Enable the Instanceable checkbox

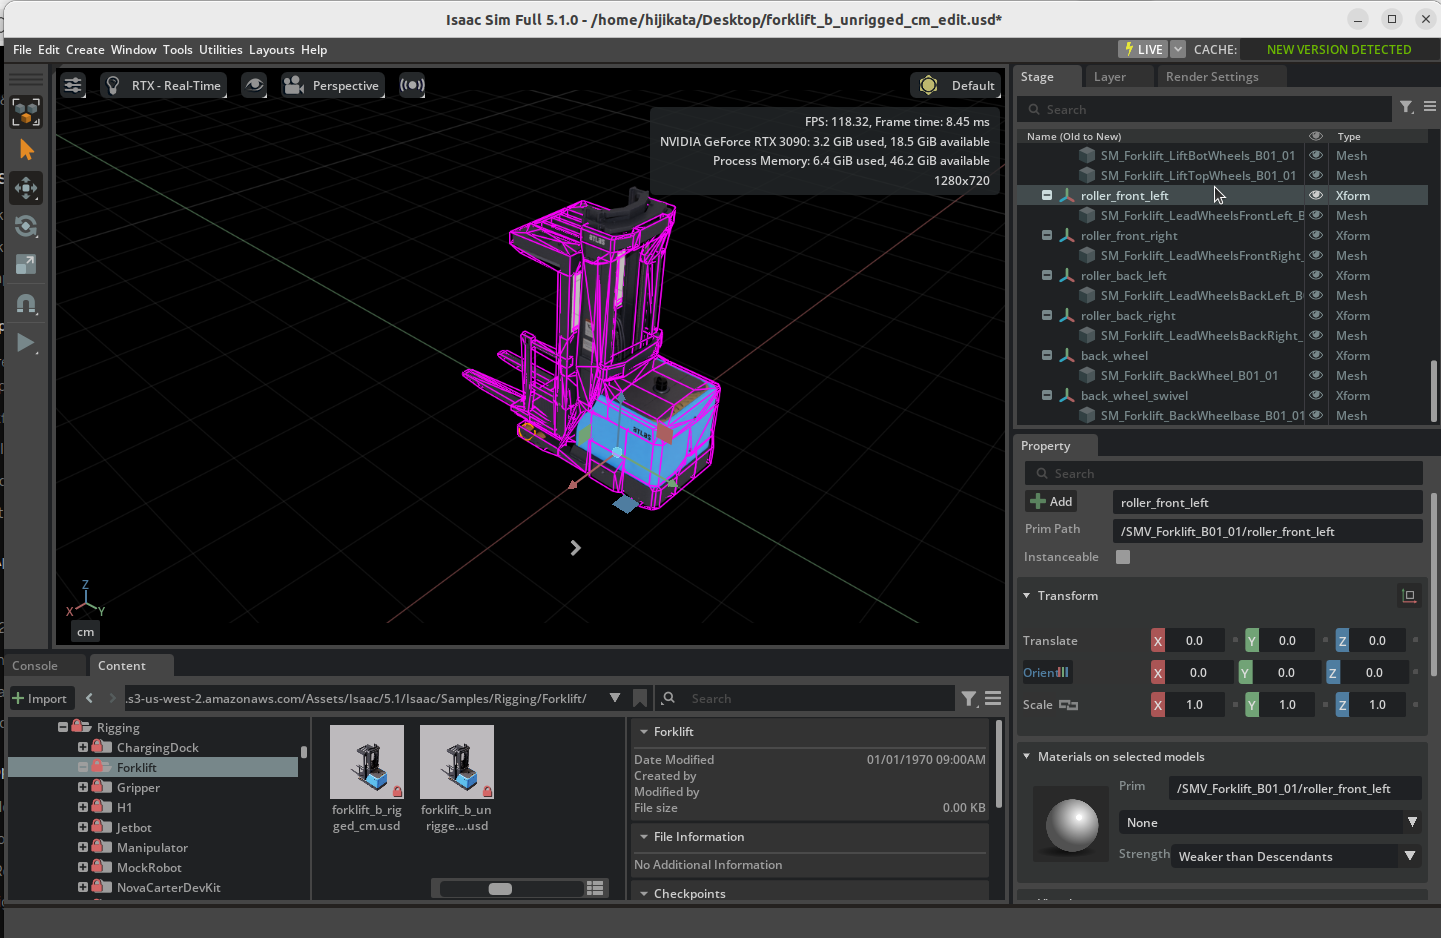coord(1123,557)
